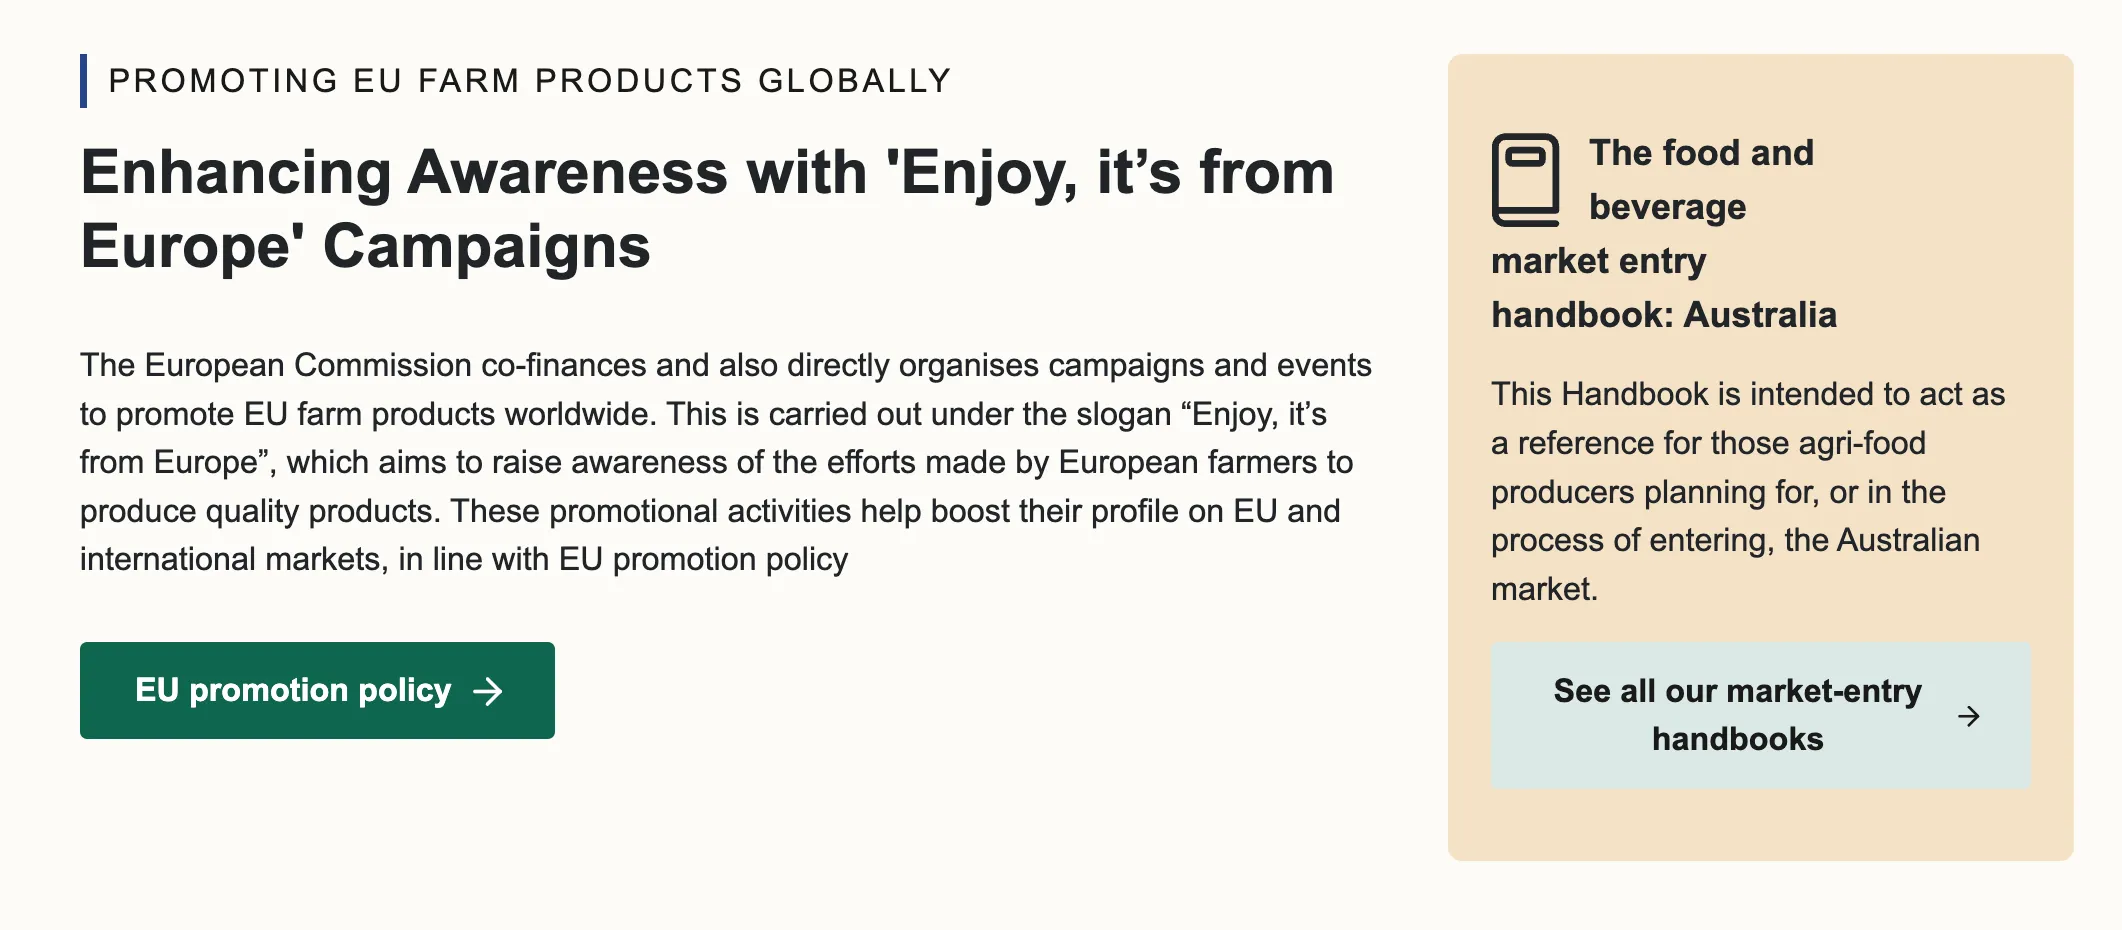Click 'international markets' in the main paragraph
Image resolution: width=2122 pixels, height=930 pixels.
(233, 559)
